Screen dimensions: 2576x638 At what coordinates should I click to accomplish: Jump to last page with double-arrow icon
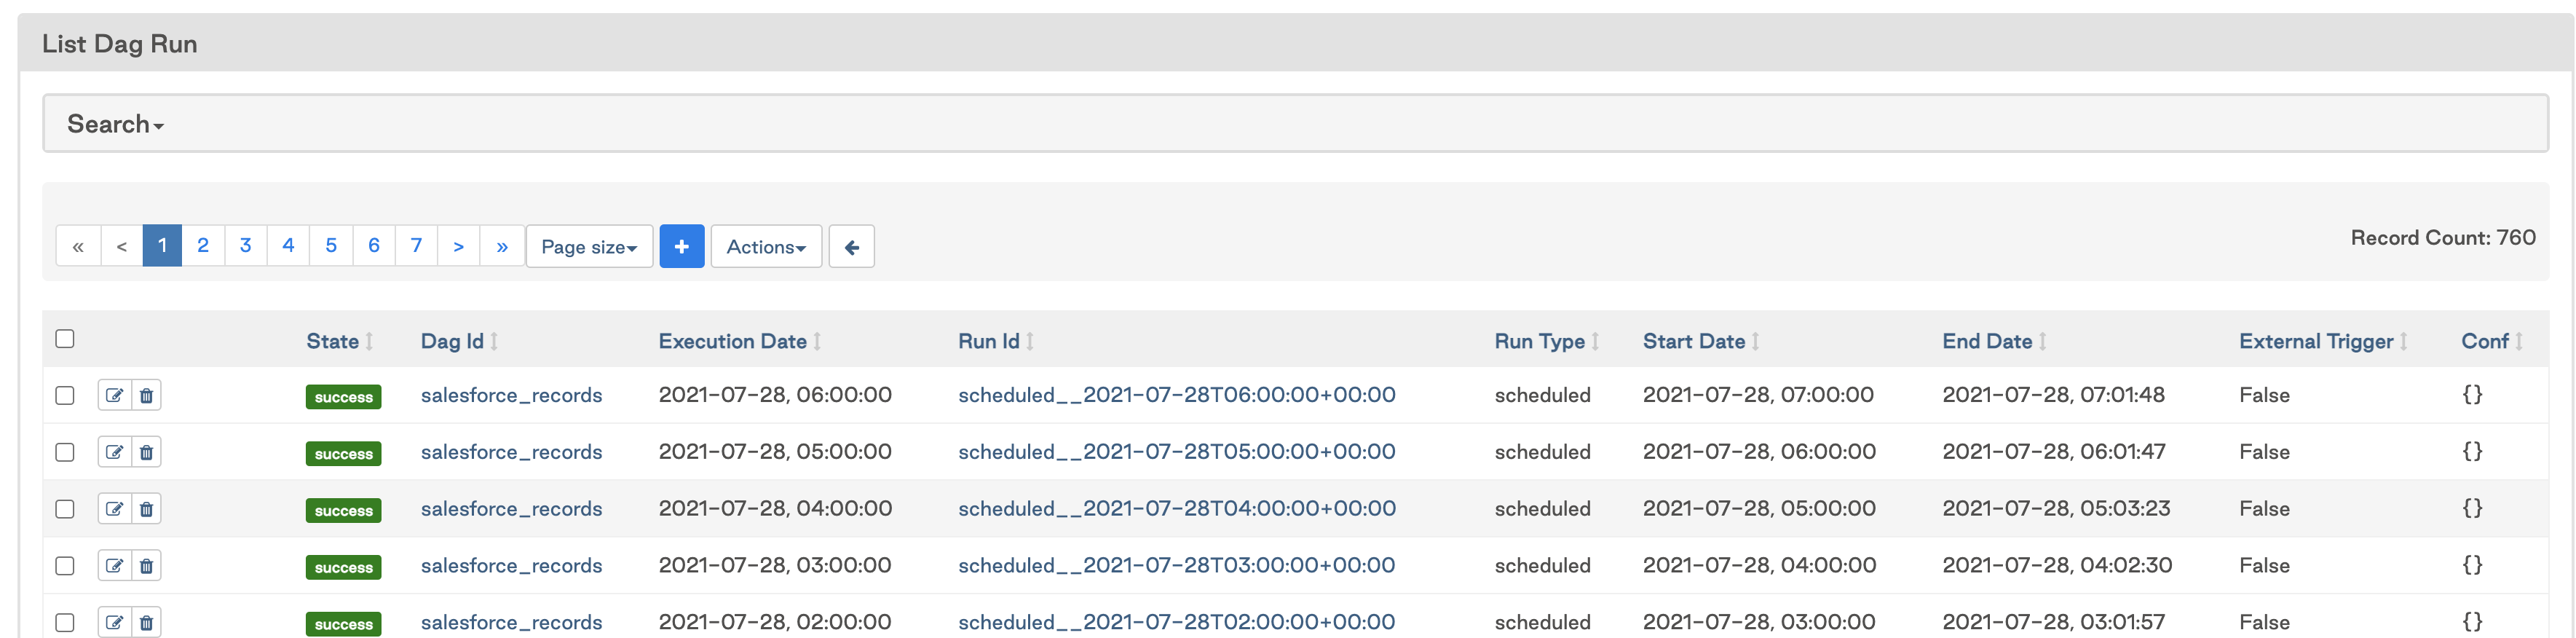point(502,246)
